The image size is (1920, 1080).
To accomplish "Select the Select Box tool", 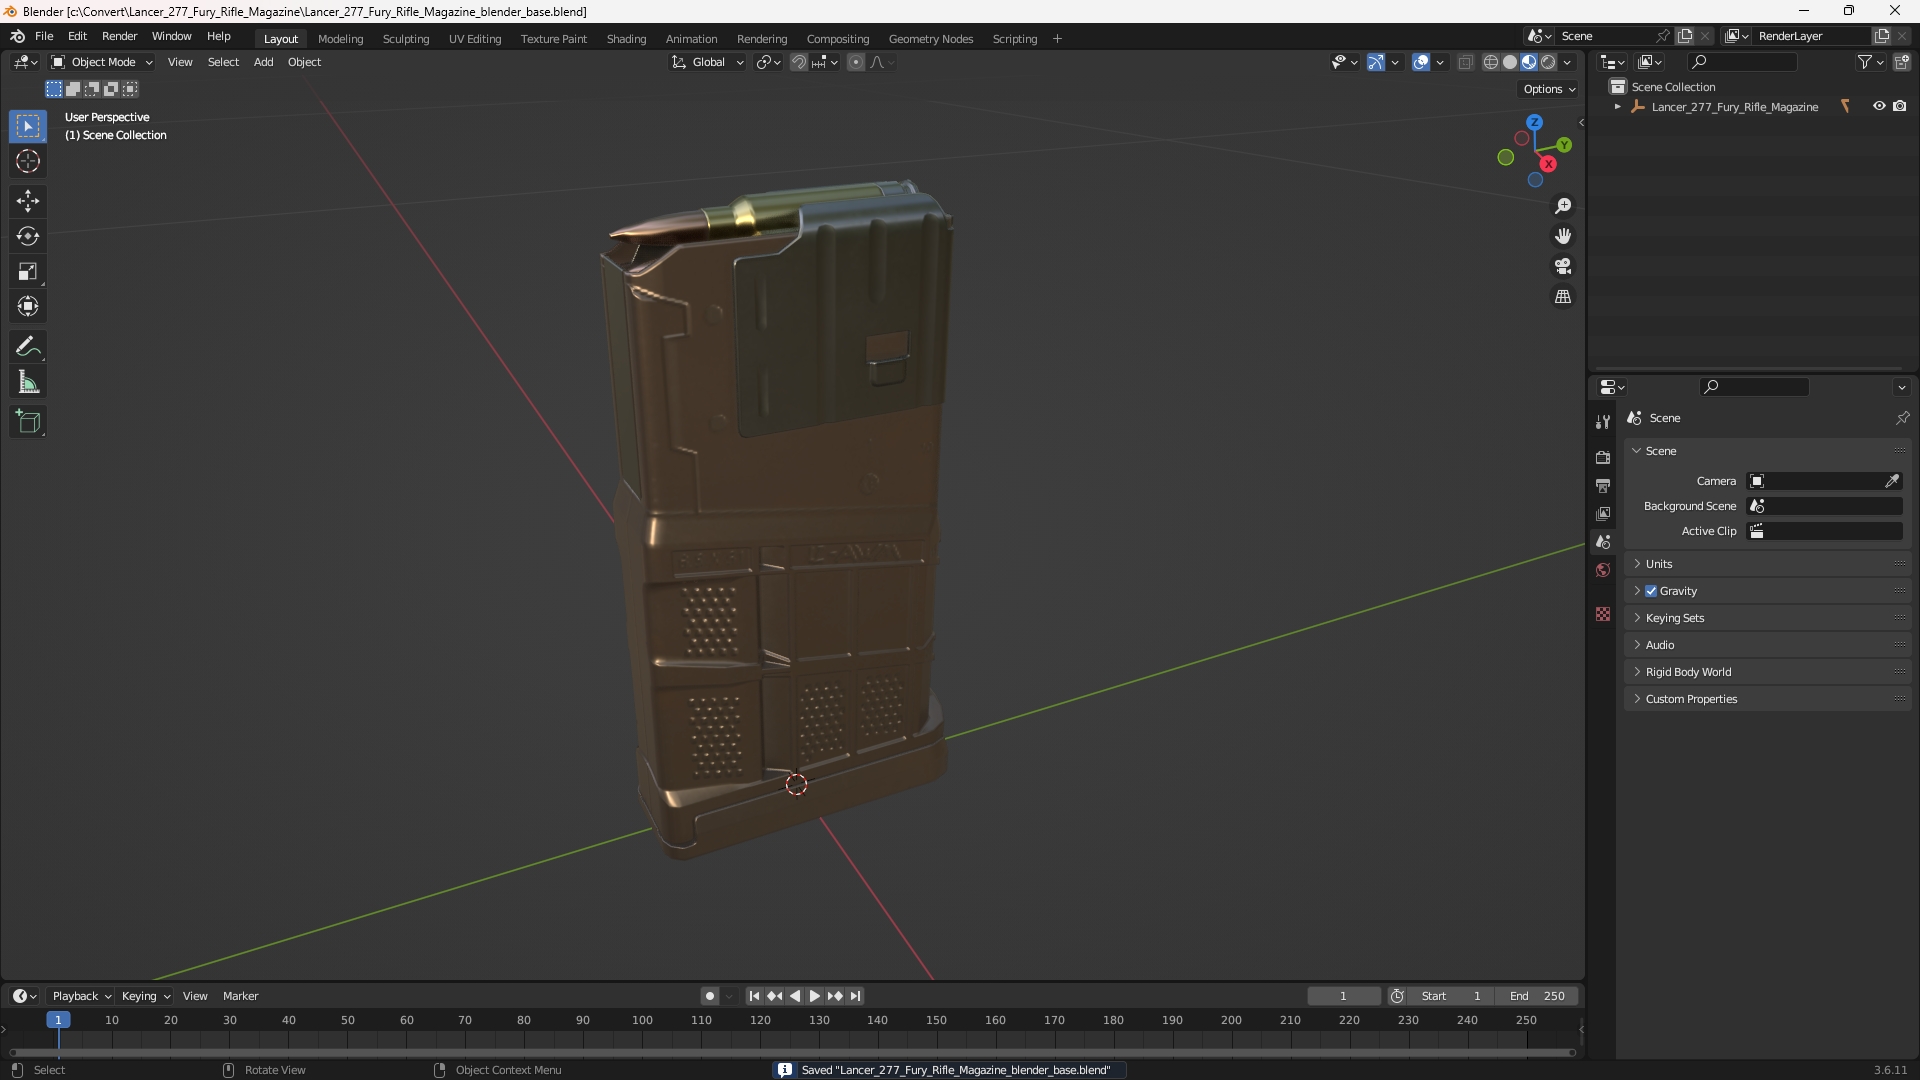I will [28, 126].
